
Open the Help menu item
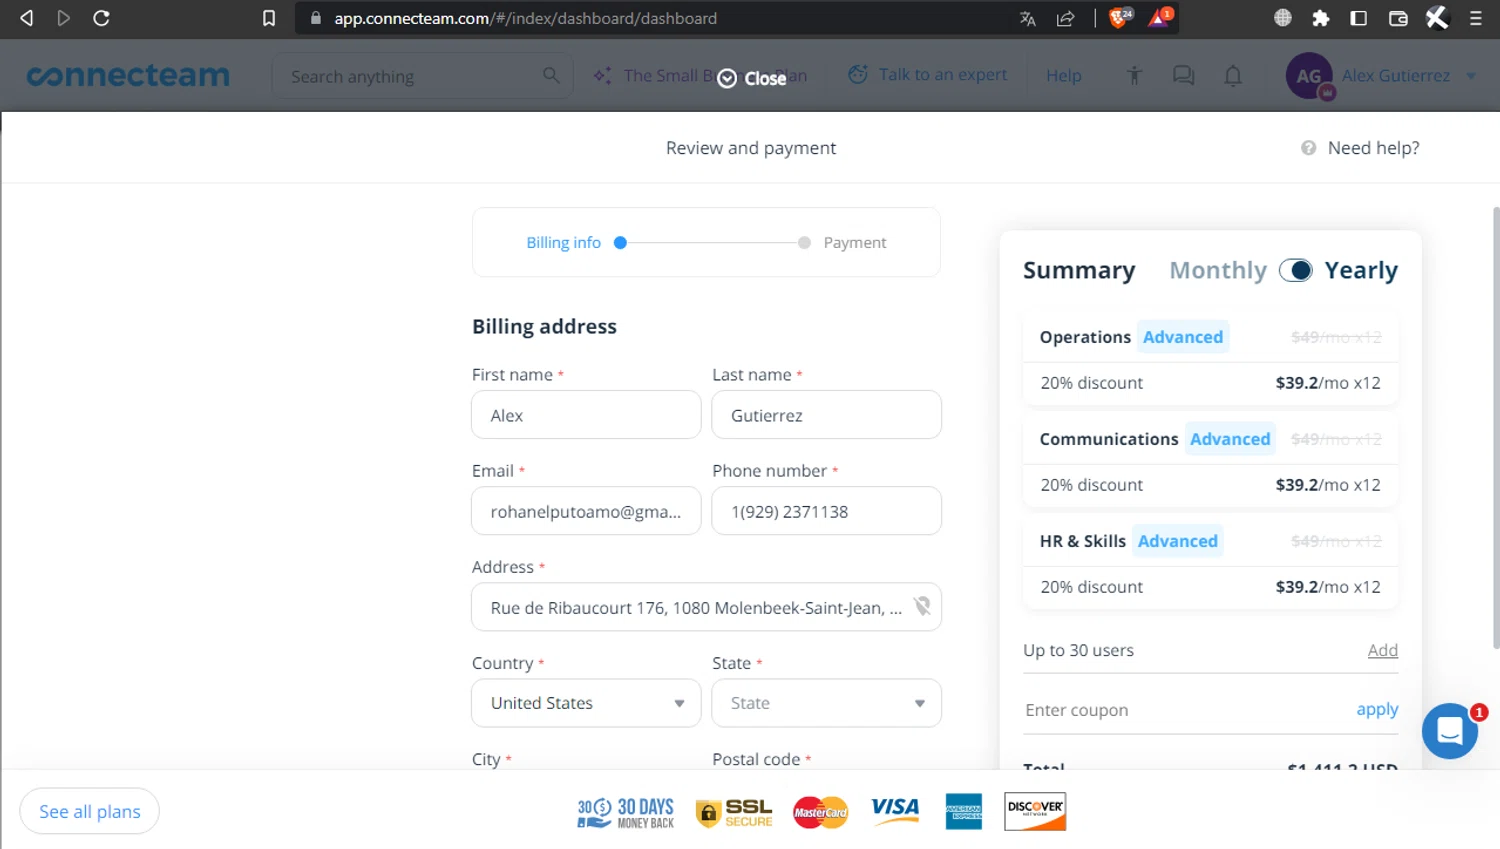point(1064,76)
